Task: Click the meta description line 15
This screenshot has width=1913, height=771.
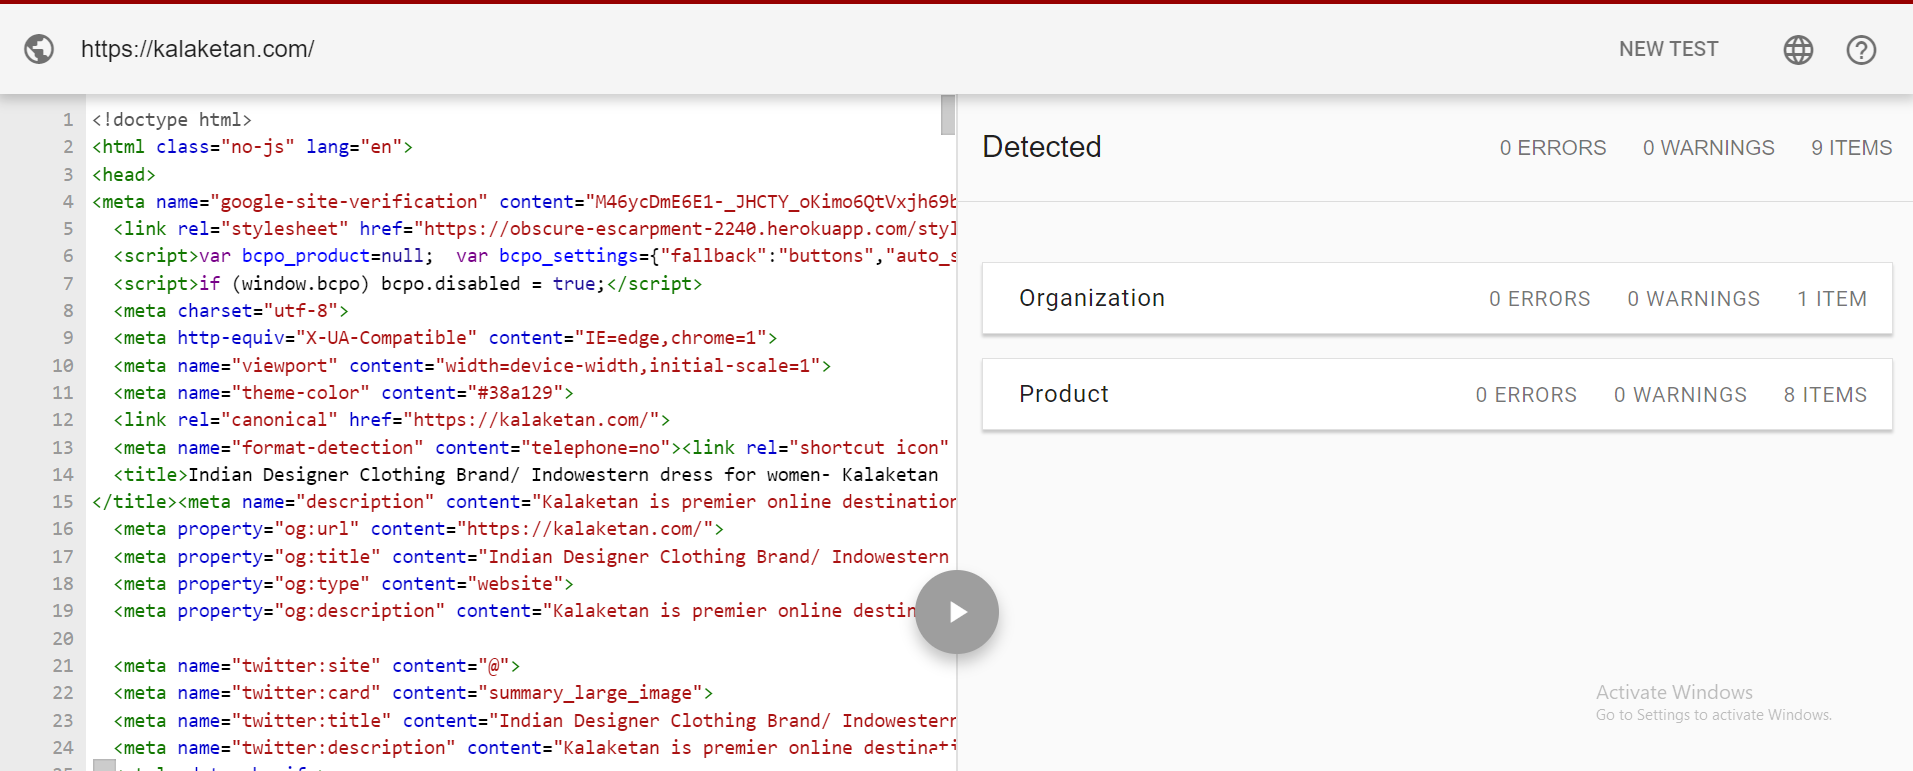Action: pos(524,502)
